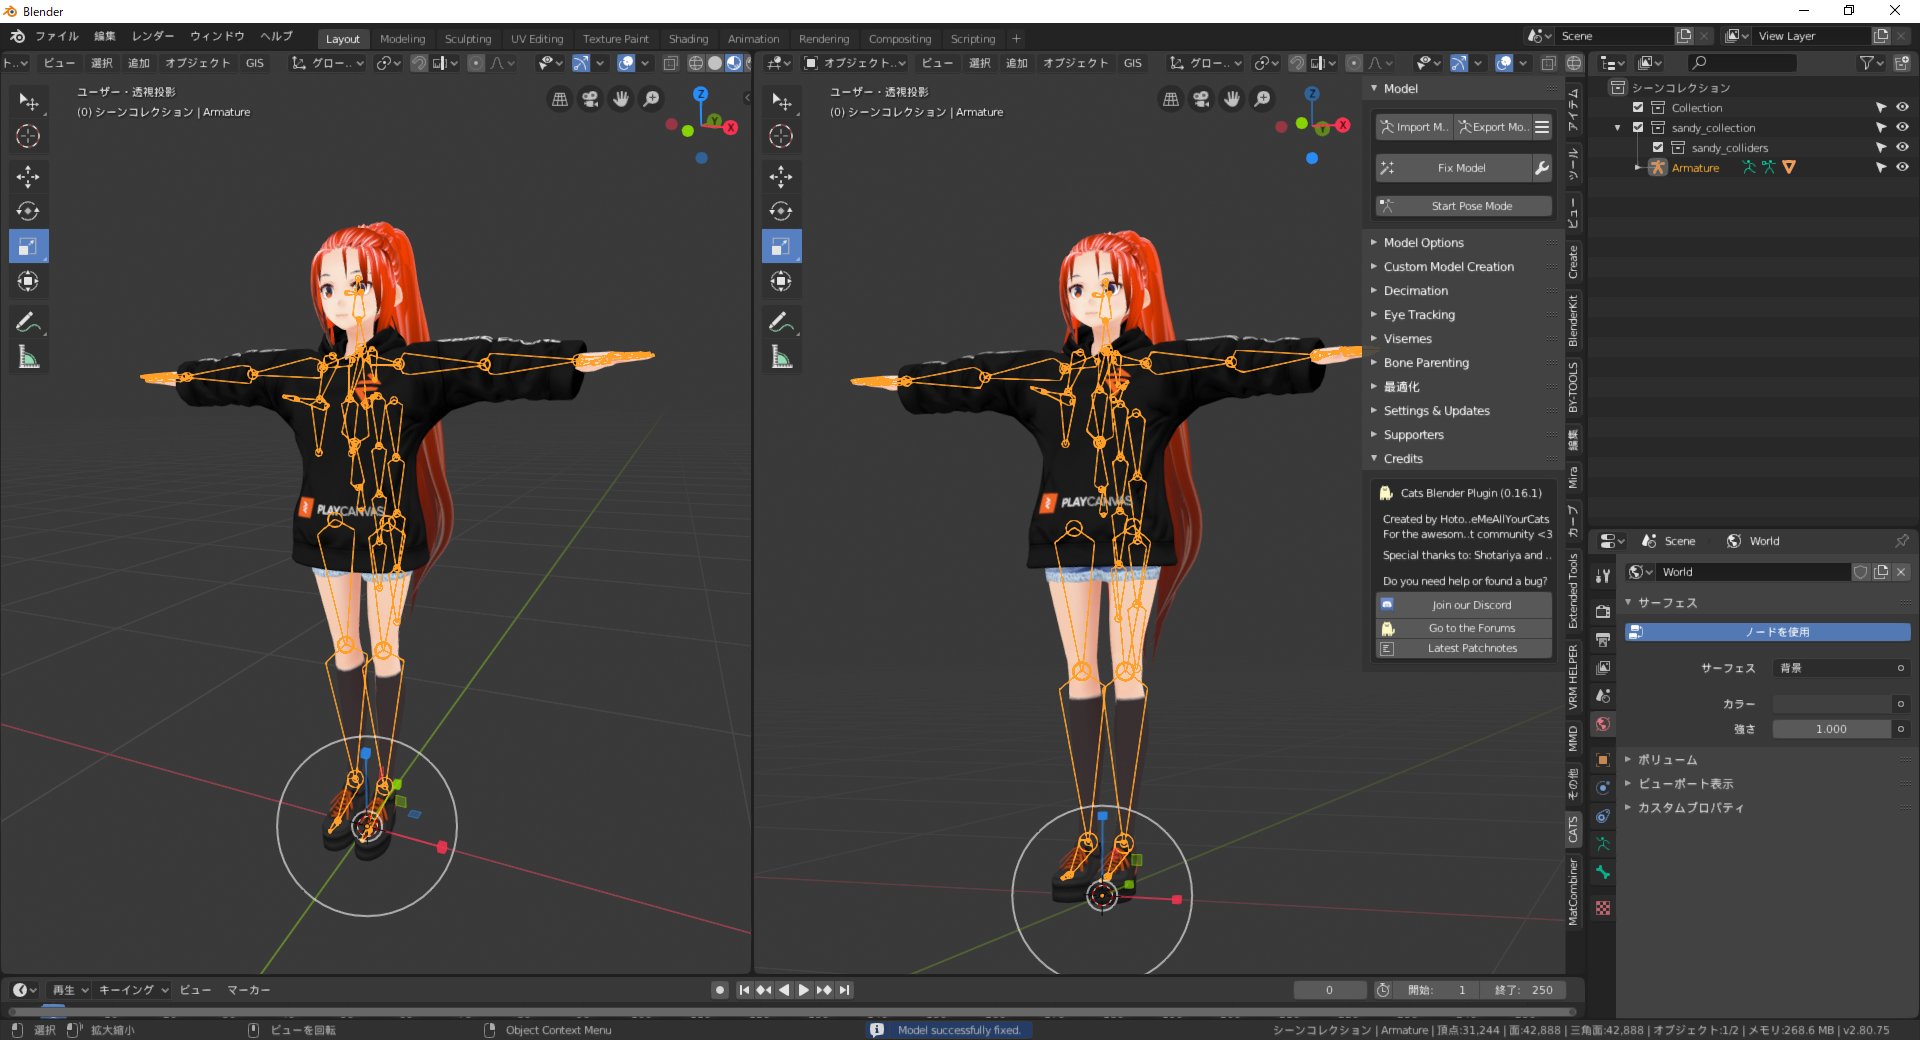Uncheck the sandy_colliders checkbox
The height and width of the screenshot is (1040, 1920).
coord(1658,148)
